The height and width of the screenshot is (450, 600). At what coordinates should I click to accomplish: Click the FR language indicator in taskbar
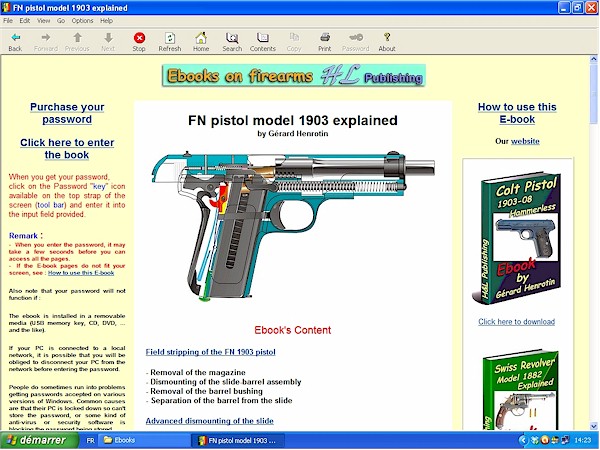[x=90, y=440]
